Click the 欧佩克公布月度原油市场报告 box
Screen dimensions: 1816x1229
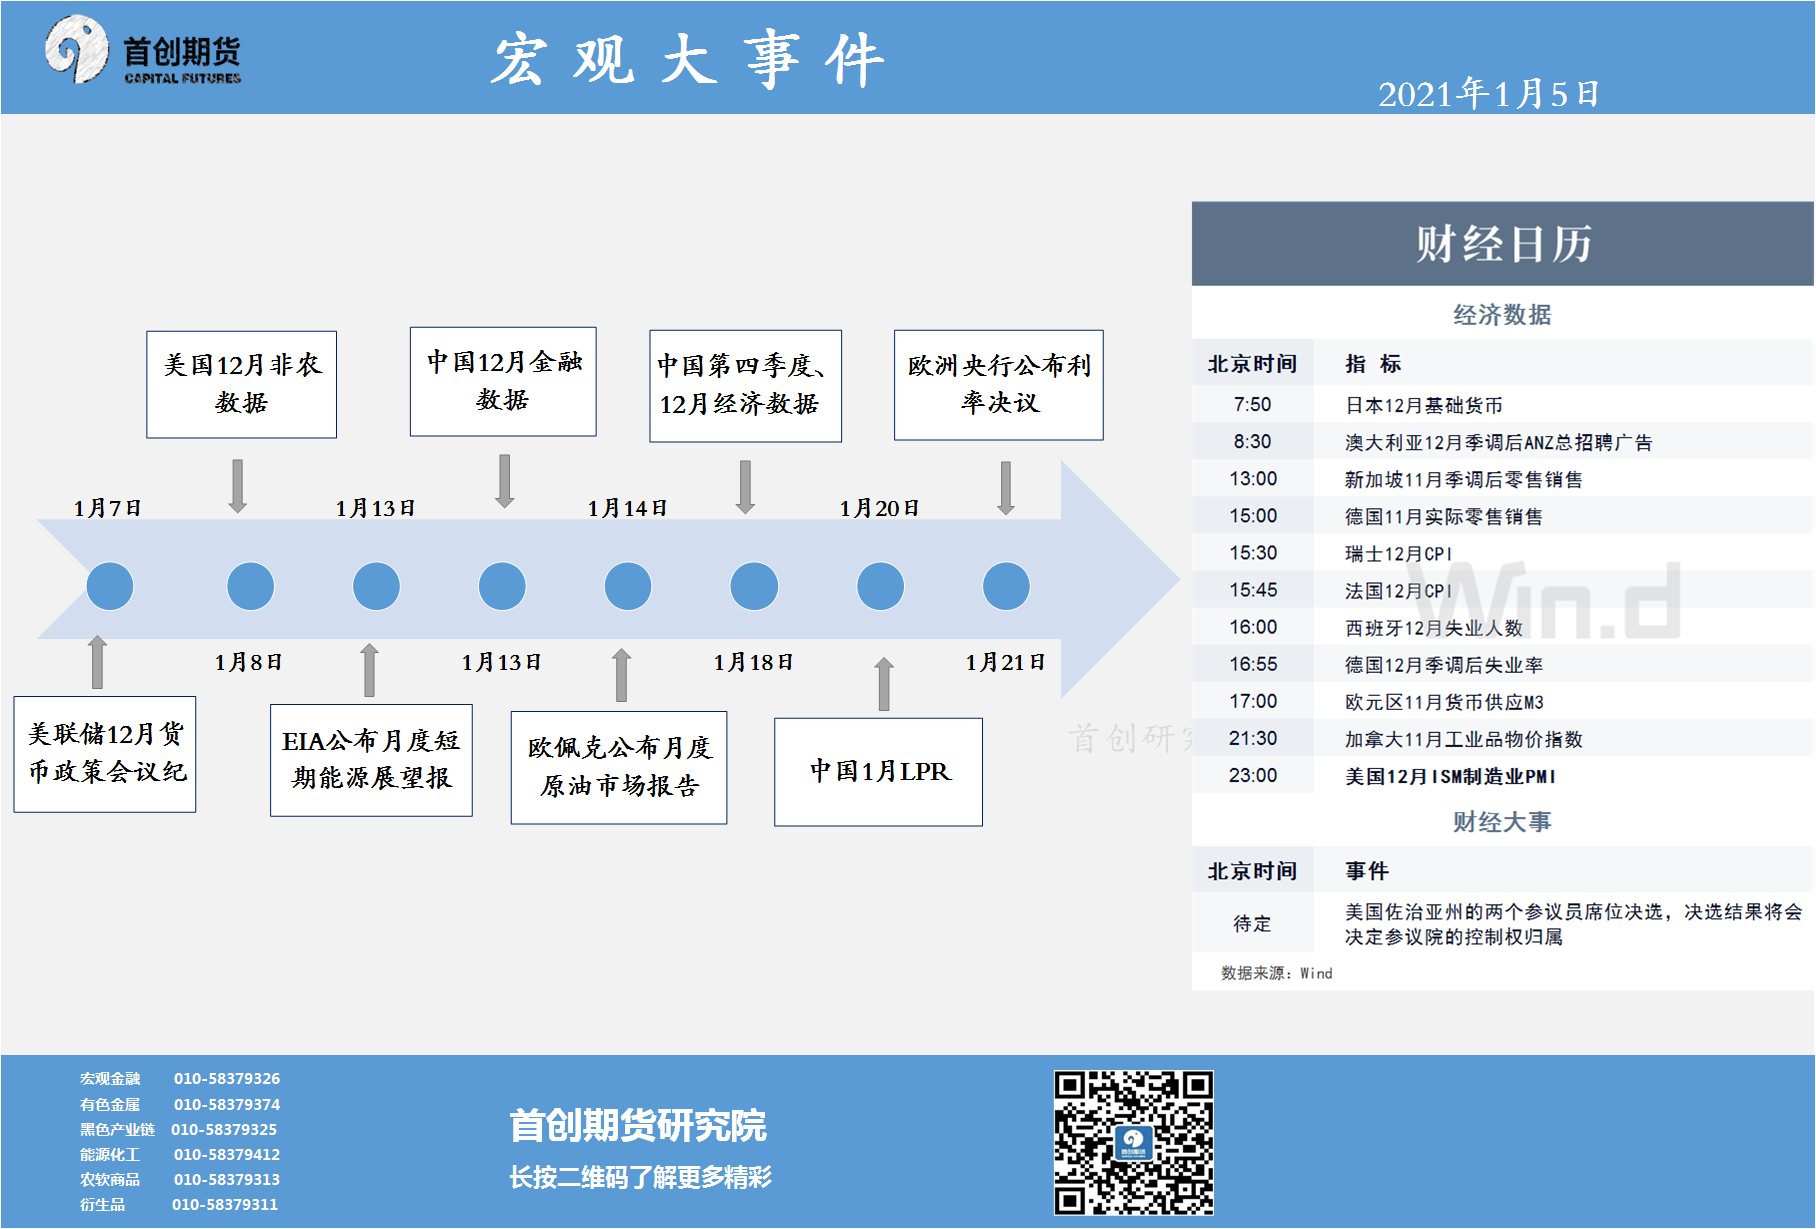click(619, 768)
